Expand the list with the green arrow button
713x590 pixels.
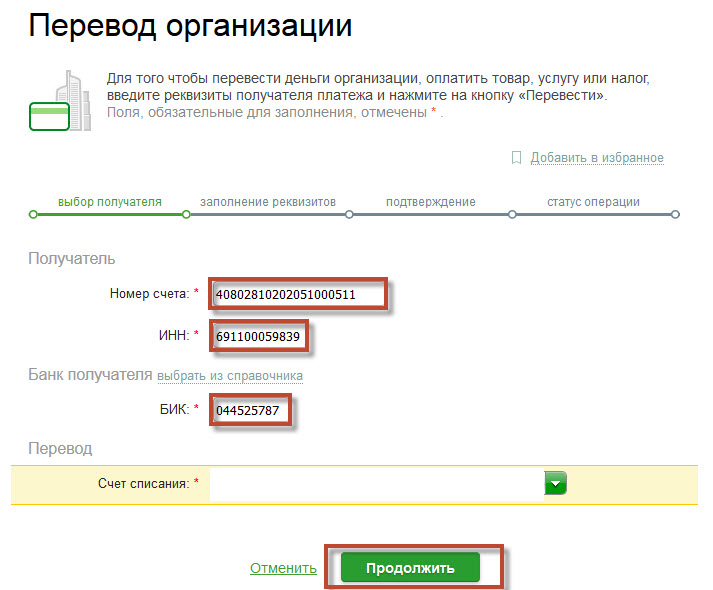pyautogui.click(x=556, y=484)
